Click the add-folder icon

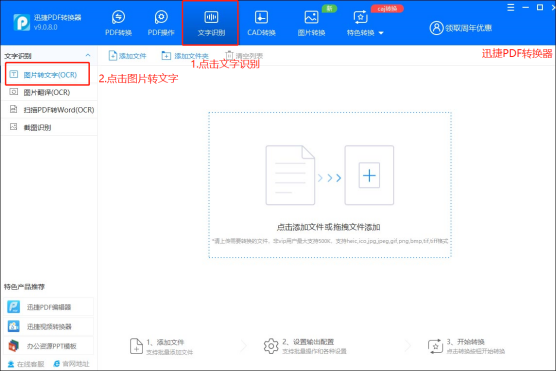tap(166, 55)
